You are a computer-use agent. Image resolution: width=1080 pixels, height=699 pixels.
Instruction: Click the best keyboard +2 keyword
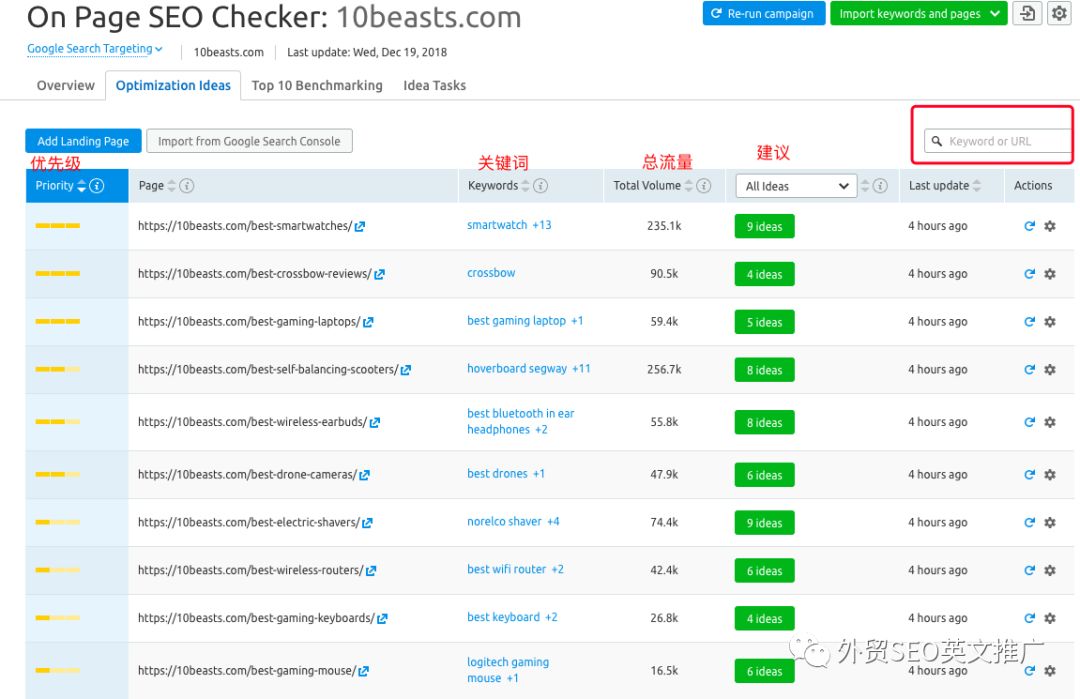512,617
